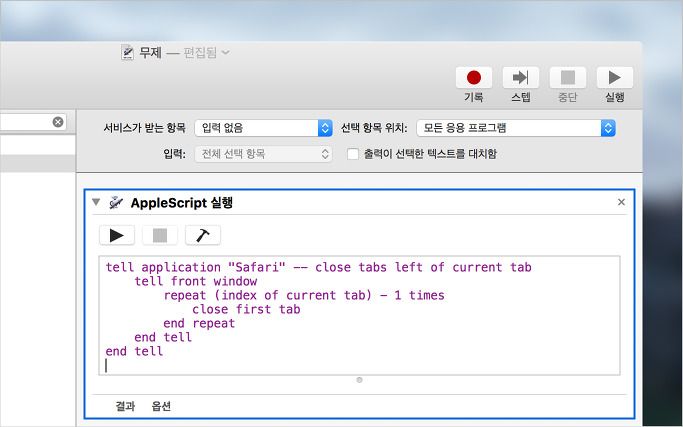
Task: Run the script with the play button
Action: click(117, 235)
